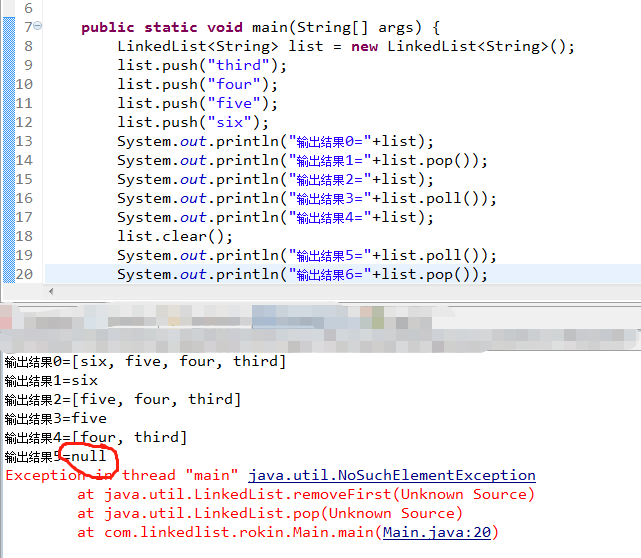The height and width of the screenshot is (558, 641).
Task: Click 'Exception in thread "main"' text
Action: 121,475
